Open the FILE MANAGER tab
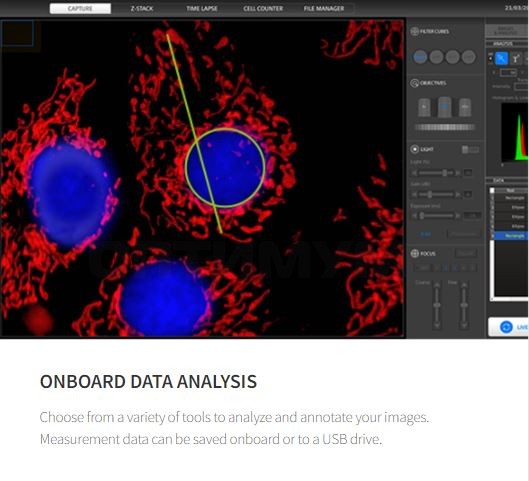The width and height of the screenshot is (529, 481). 324,8
